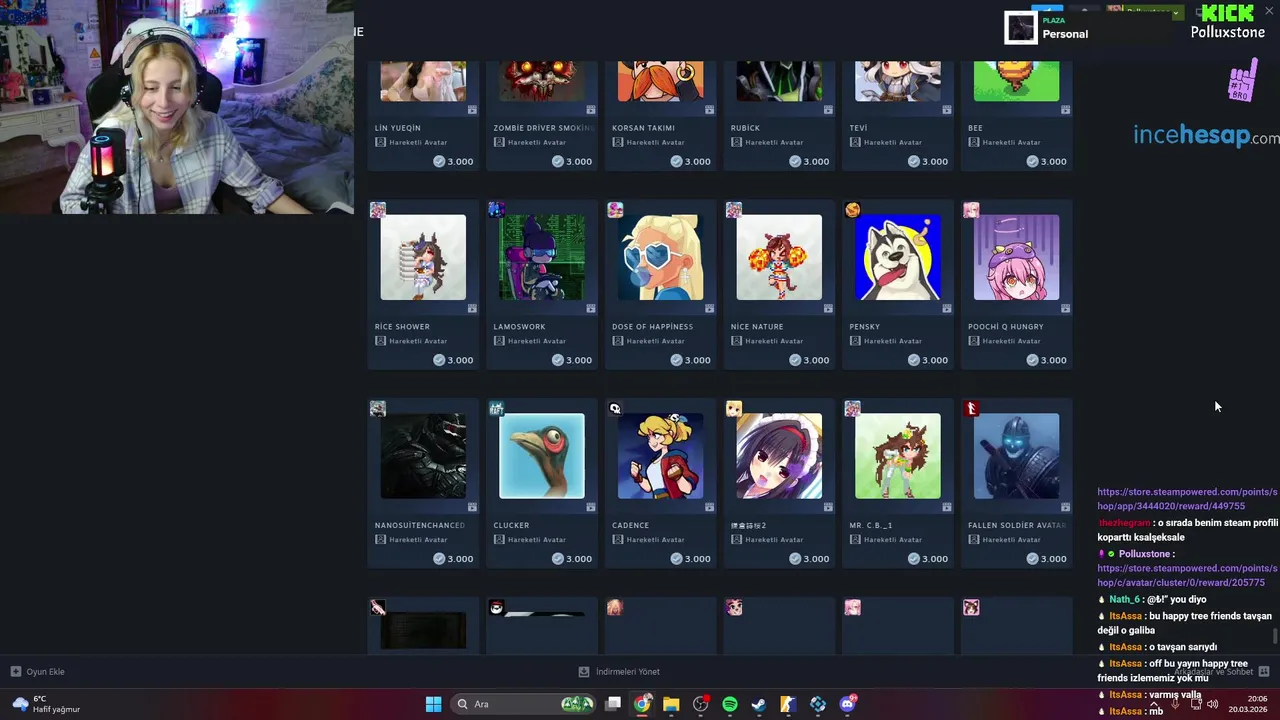The image size is (1280, 720).
Task: Open the Cadence game icon badge
Action: (615, 409)
